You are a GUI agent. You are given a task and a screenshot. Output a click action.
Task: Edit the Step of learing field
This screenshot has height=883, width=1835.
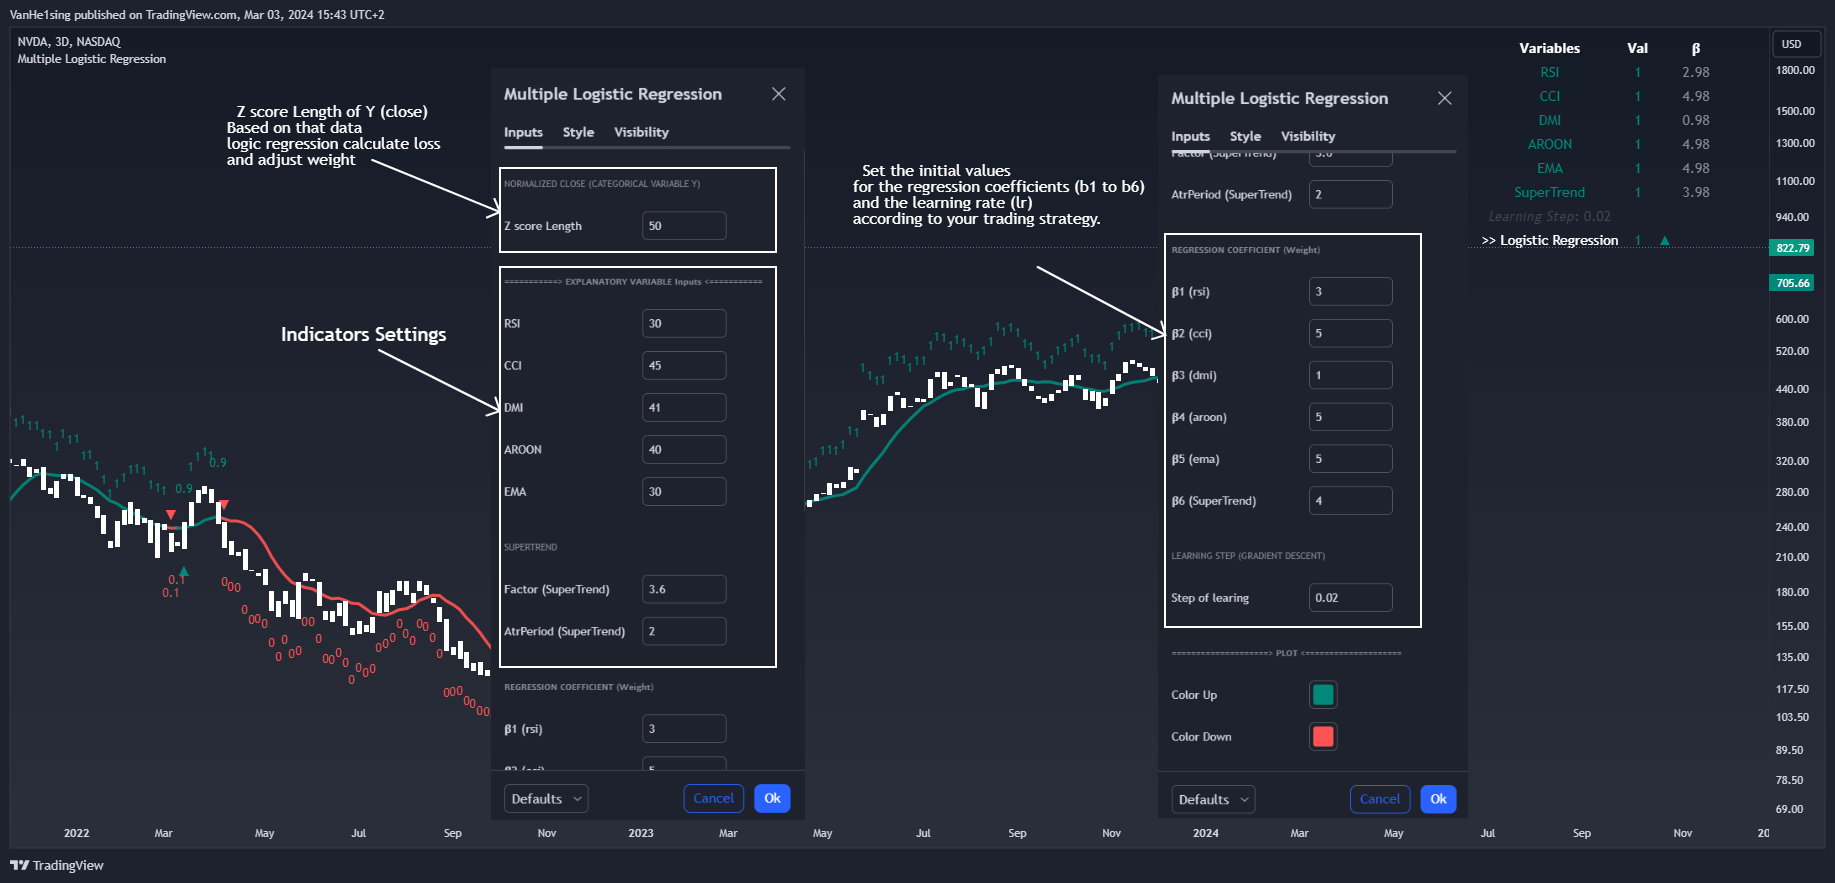point(1351,597)
